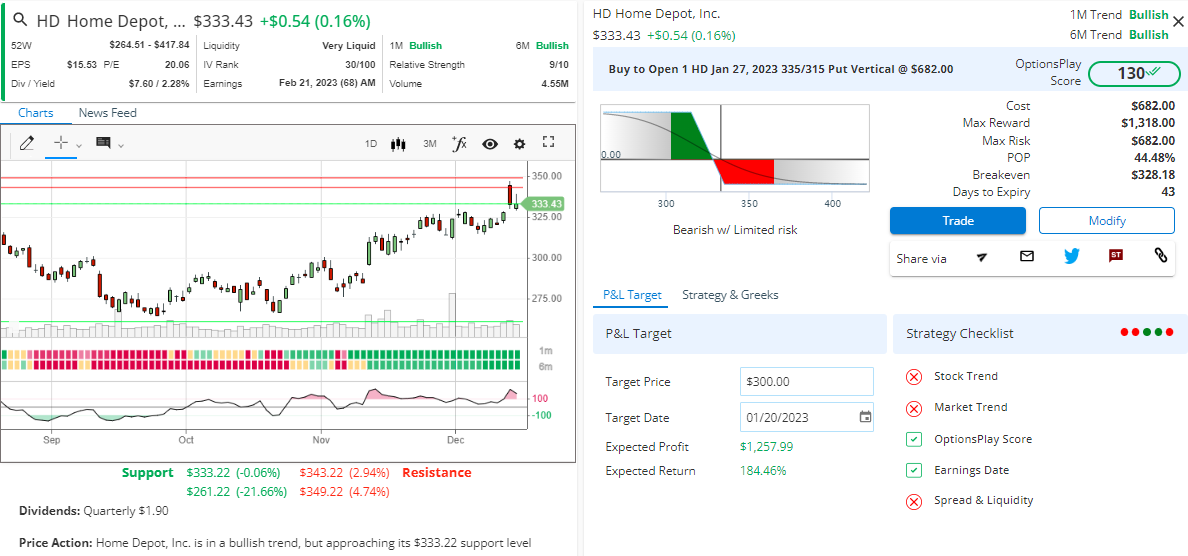Click the Div / Yield $7.60 / 2.28% value
The height and width of the screenshot is (556, 1188).
point(159,83)
